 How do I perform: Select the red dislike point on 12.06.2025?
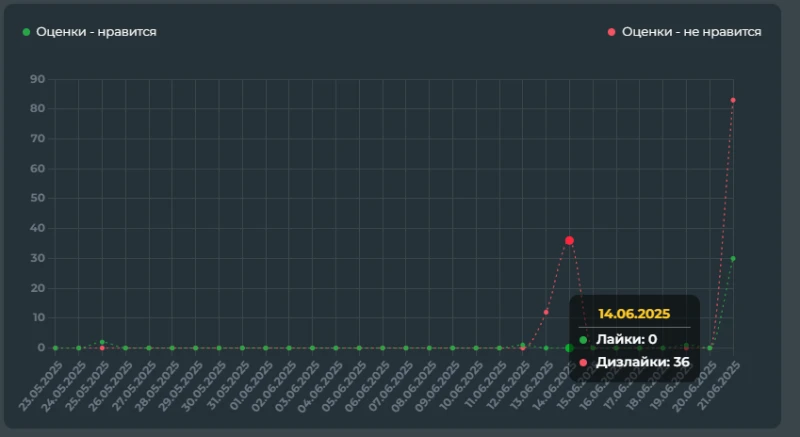pos(522,348)
